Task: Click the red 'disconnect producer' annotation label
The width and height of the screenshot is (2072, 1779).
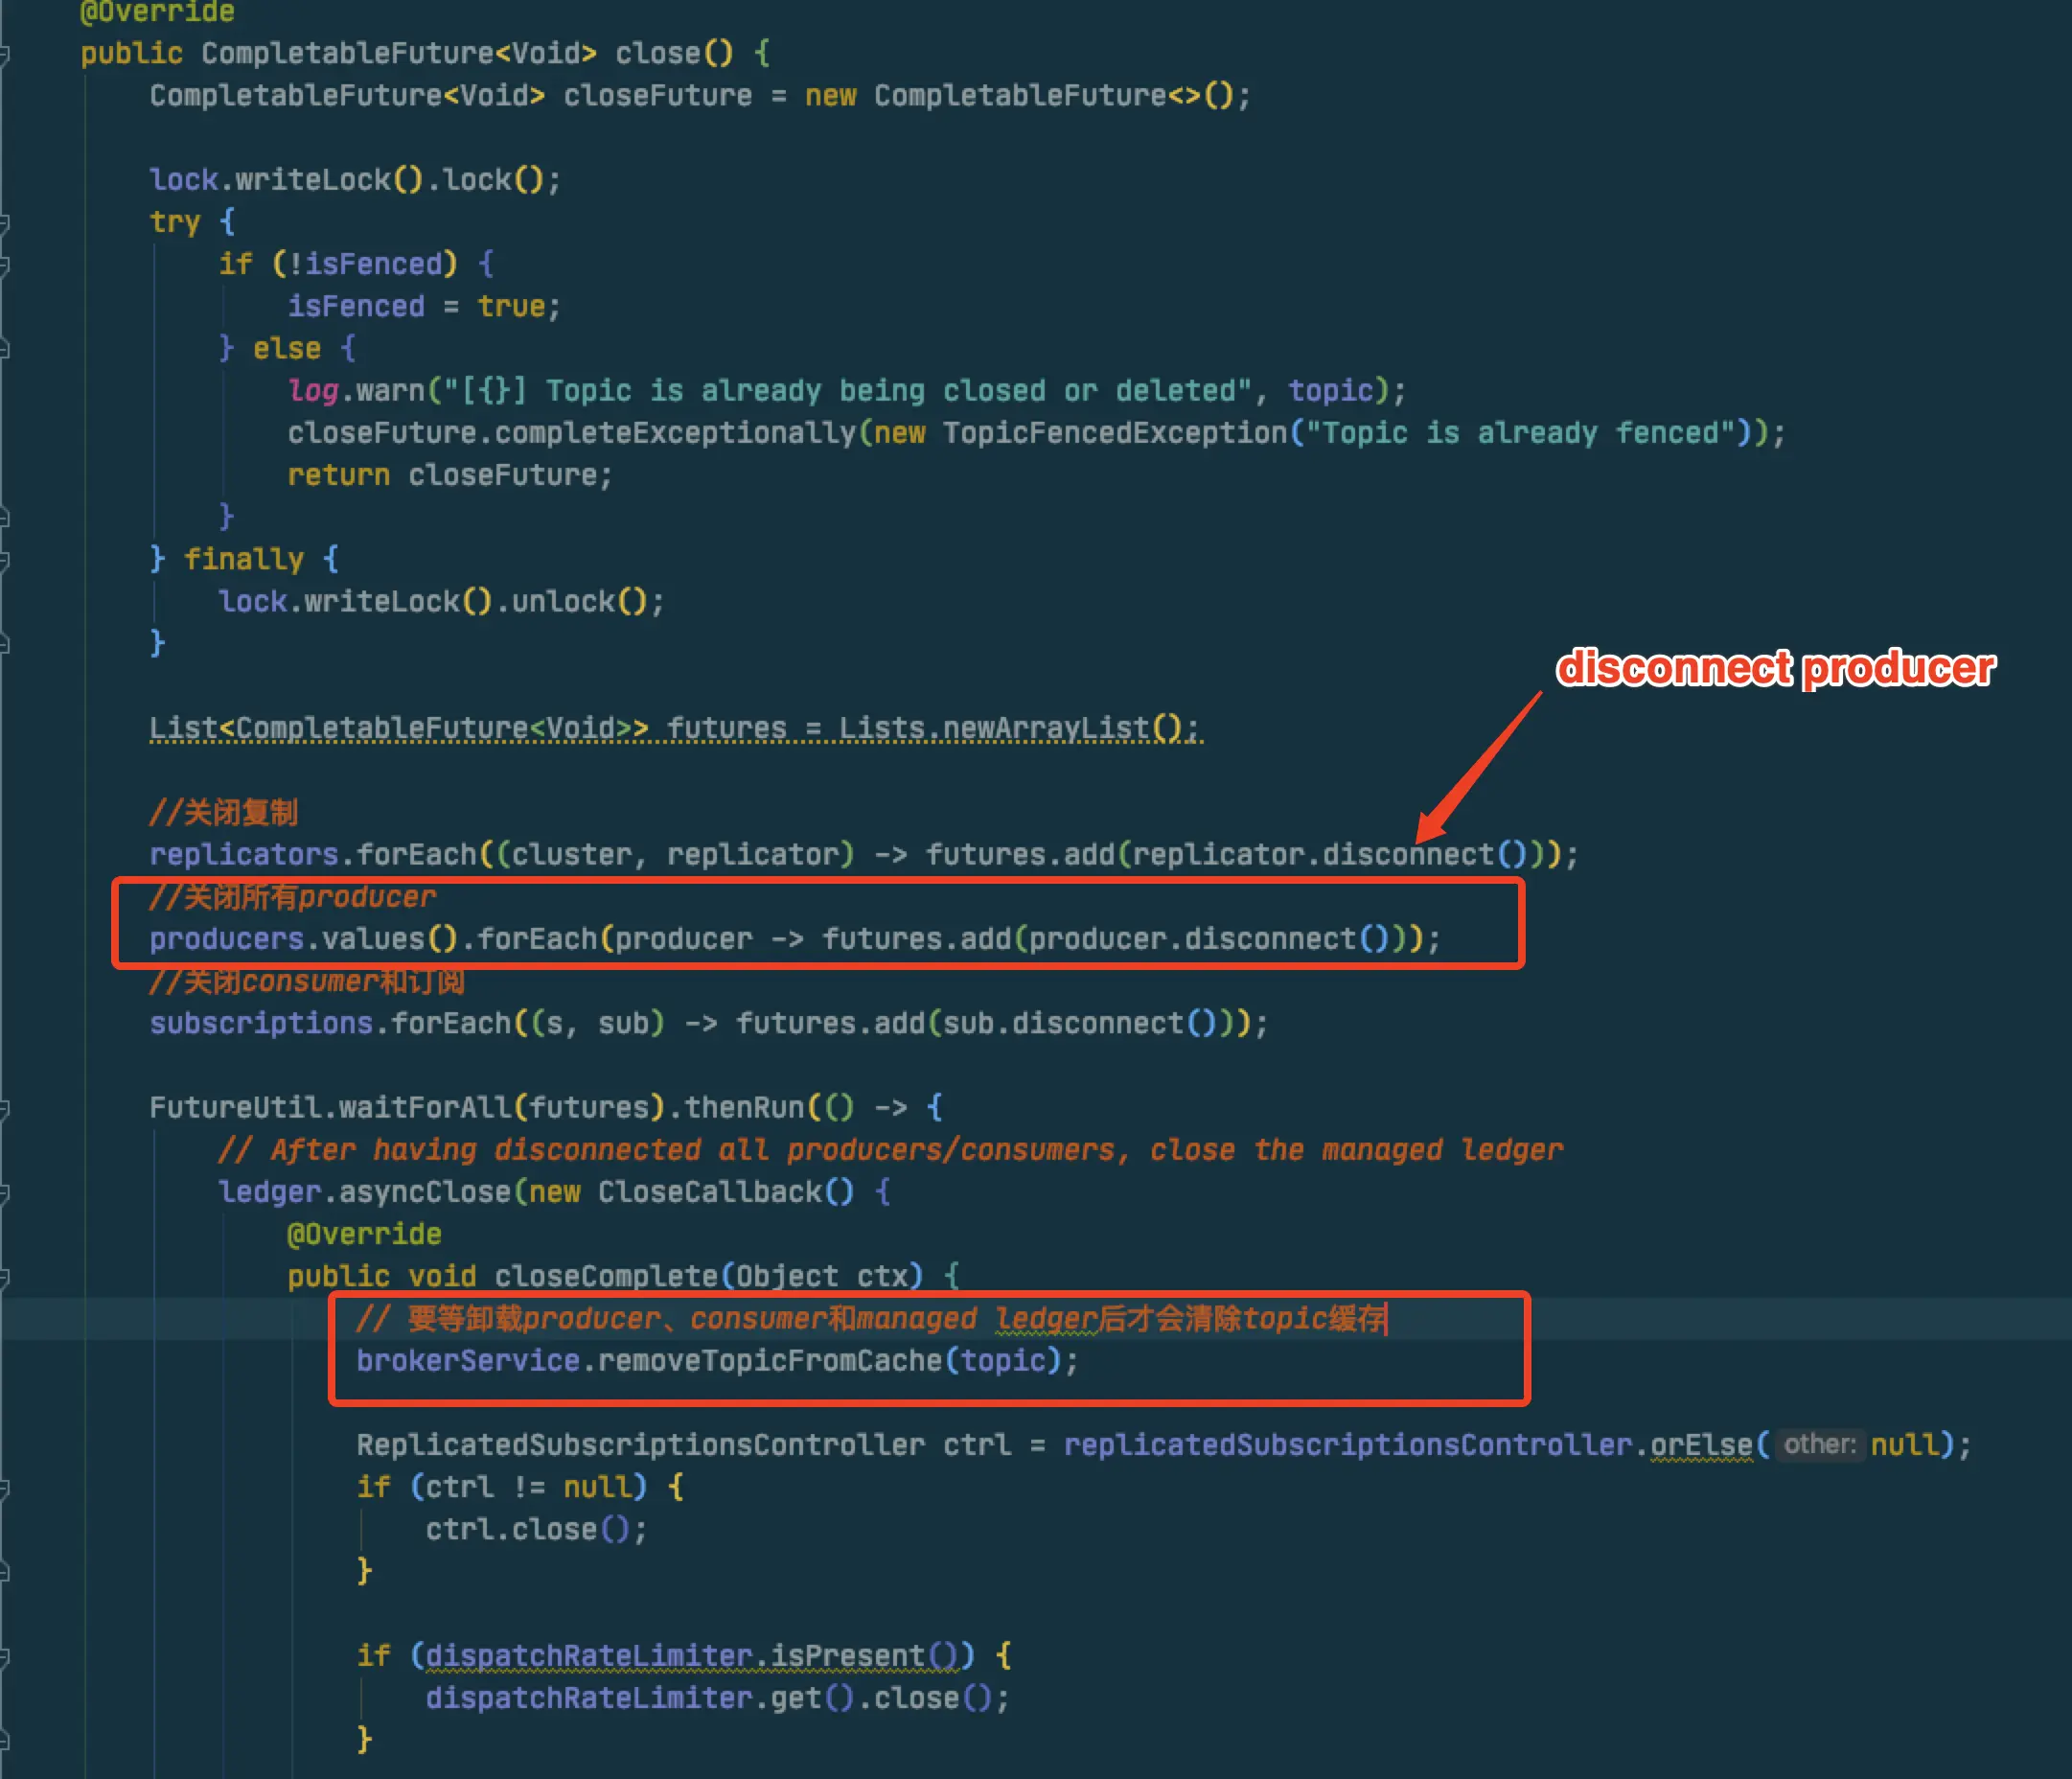Action: point(1775,668)
